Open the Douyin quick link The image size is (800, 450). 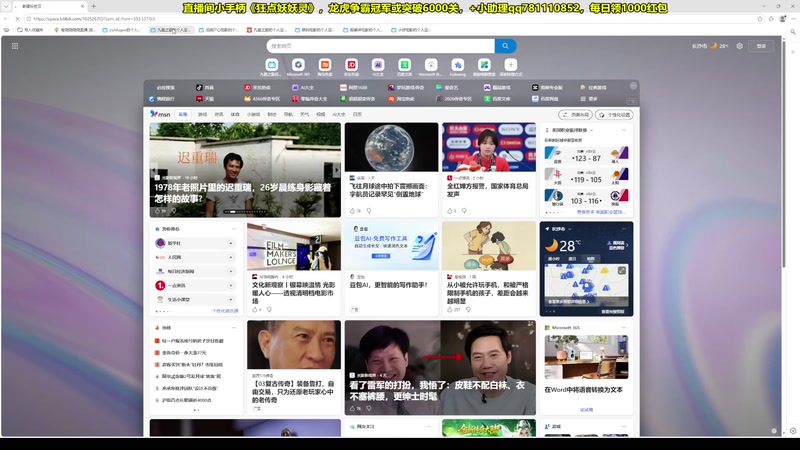(x=206, y=87)
